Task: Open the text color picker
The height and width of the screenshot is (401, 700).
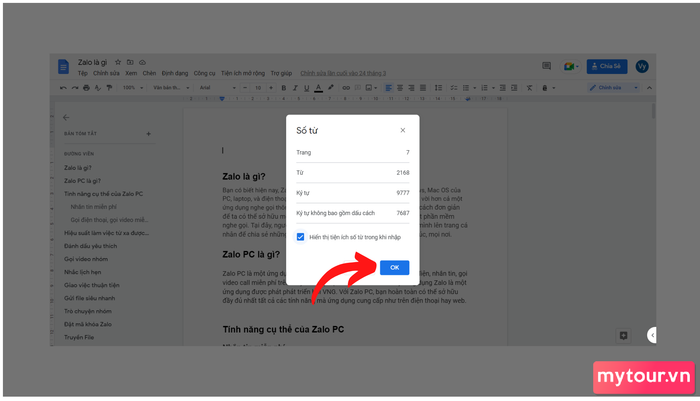Action: (x=318, y=88)
